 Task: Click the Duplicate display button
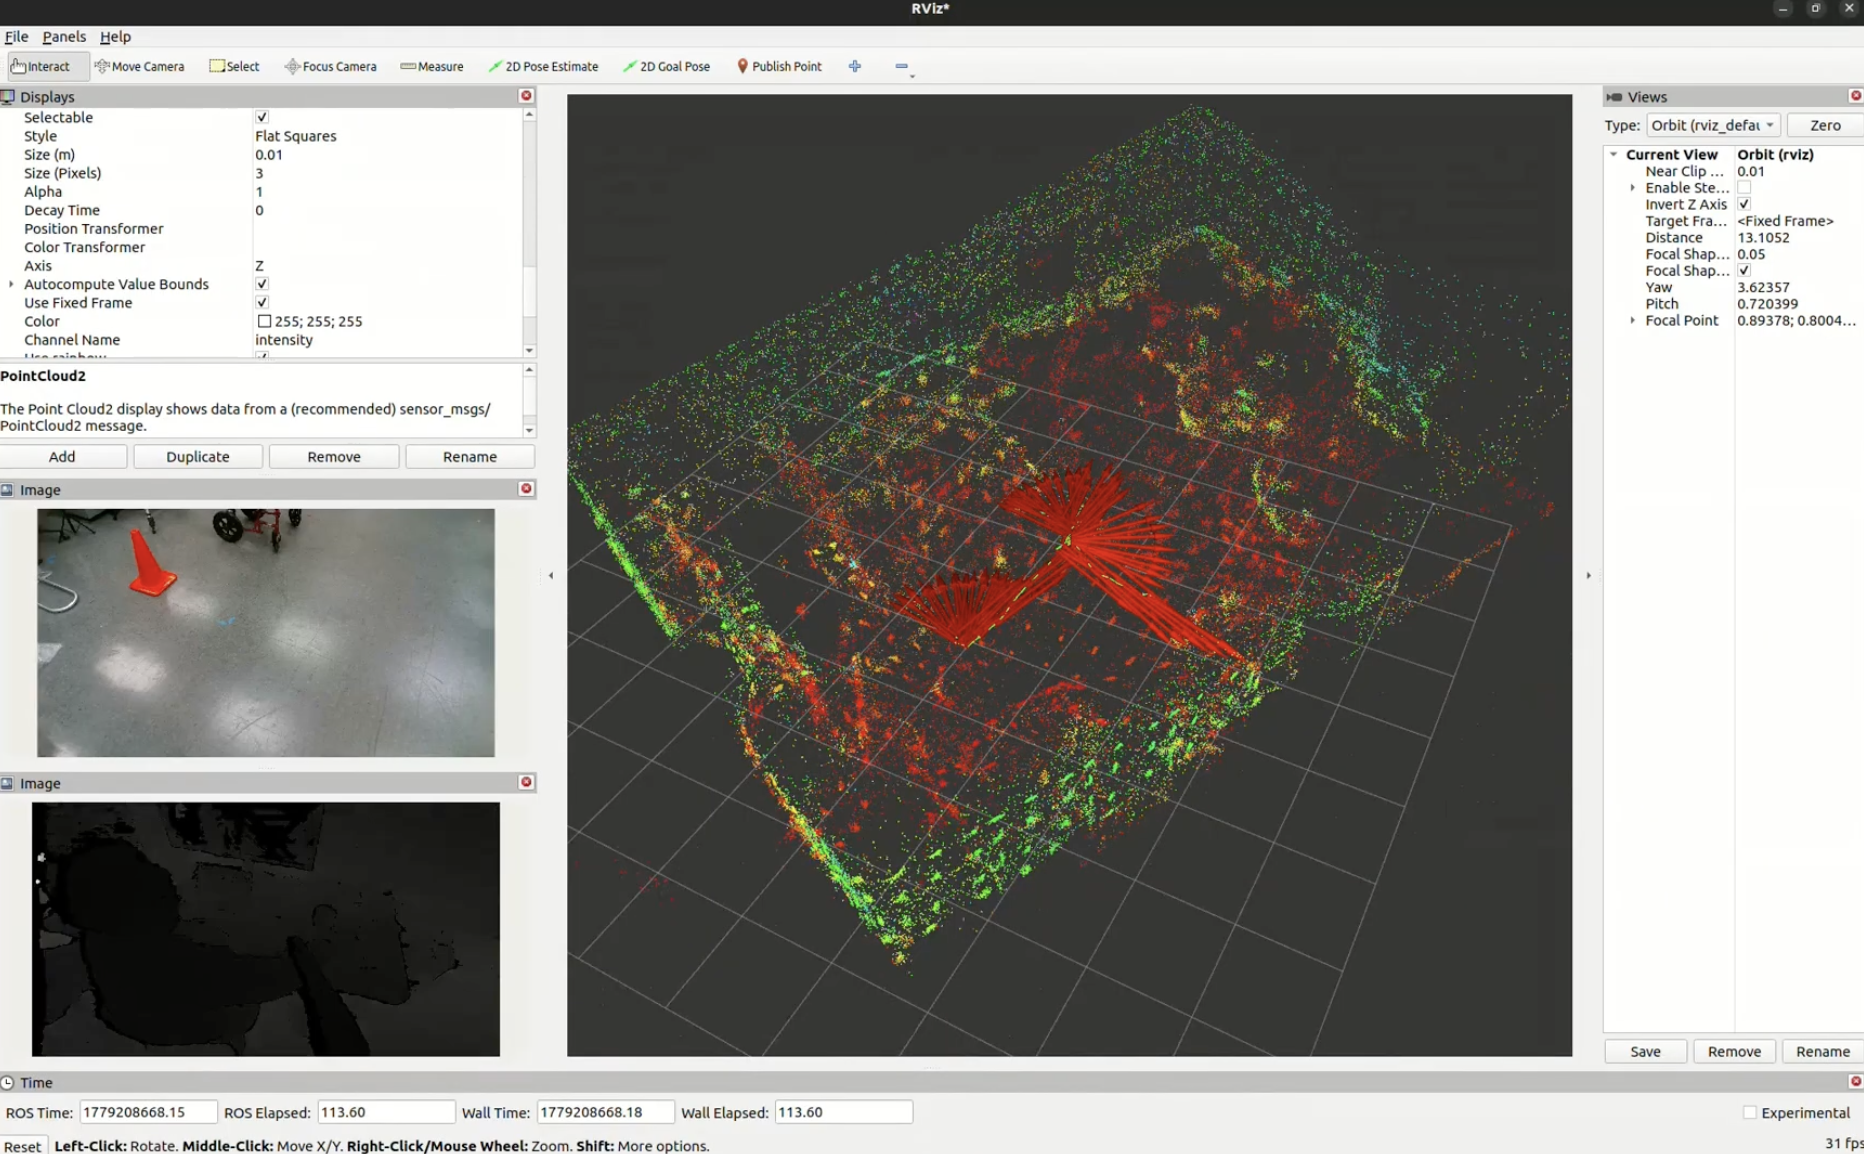pyautogui.click(x=198, y=456)
